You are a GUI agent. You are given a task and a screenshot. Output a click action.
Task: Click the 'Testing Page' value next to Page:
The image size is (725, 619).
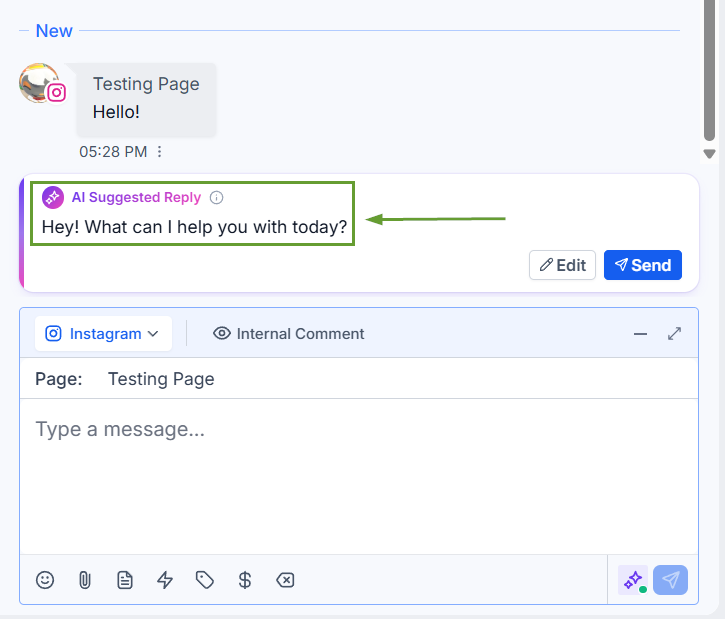161,379
